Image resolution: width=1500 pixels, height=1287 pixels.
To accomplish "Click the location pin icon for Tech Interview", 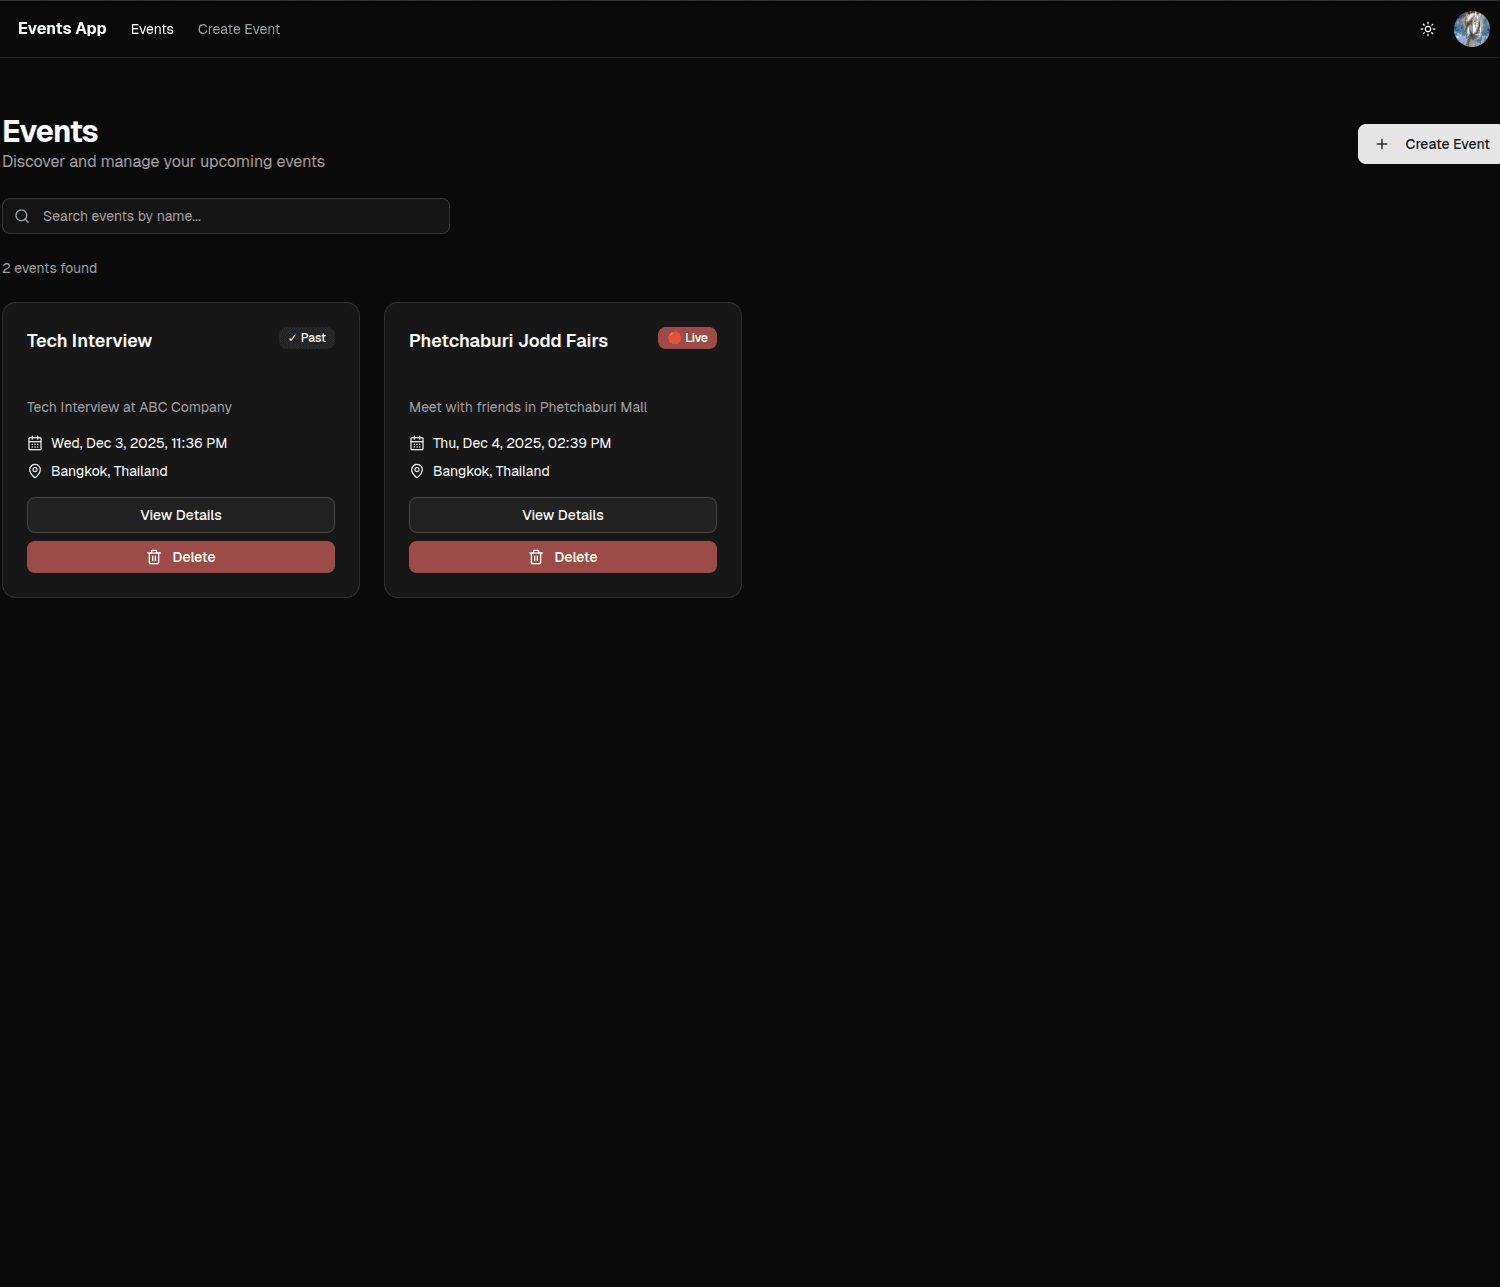I will pyautogui.click(x=35, y=470).
